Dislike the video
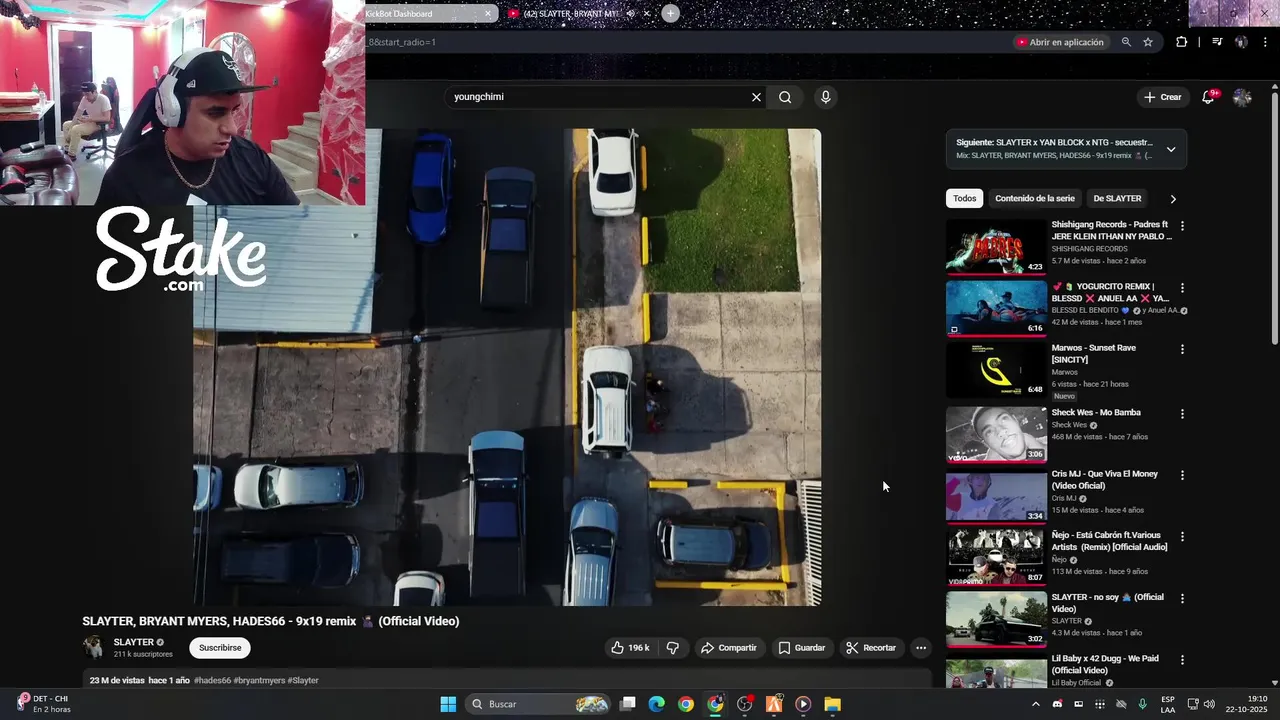Viewport: 1280px width, 720px height. (673, 648)
